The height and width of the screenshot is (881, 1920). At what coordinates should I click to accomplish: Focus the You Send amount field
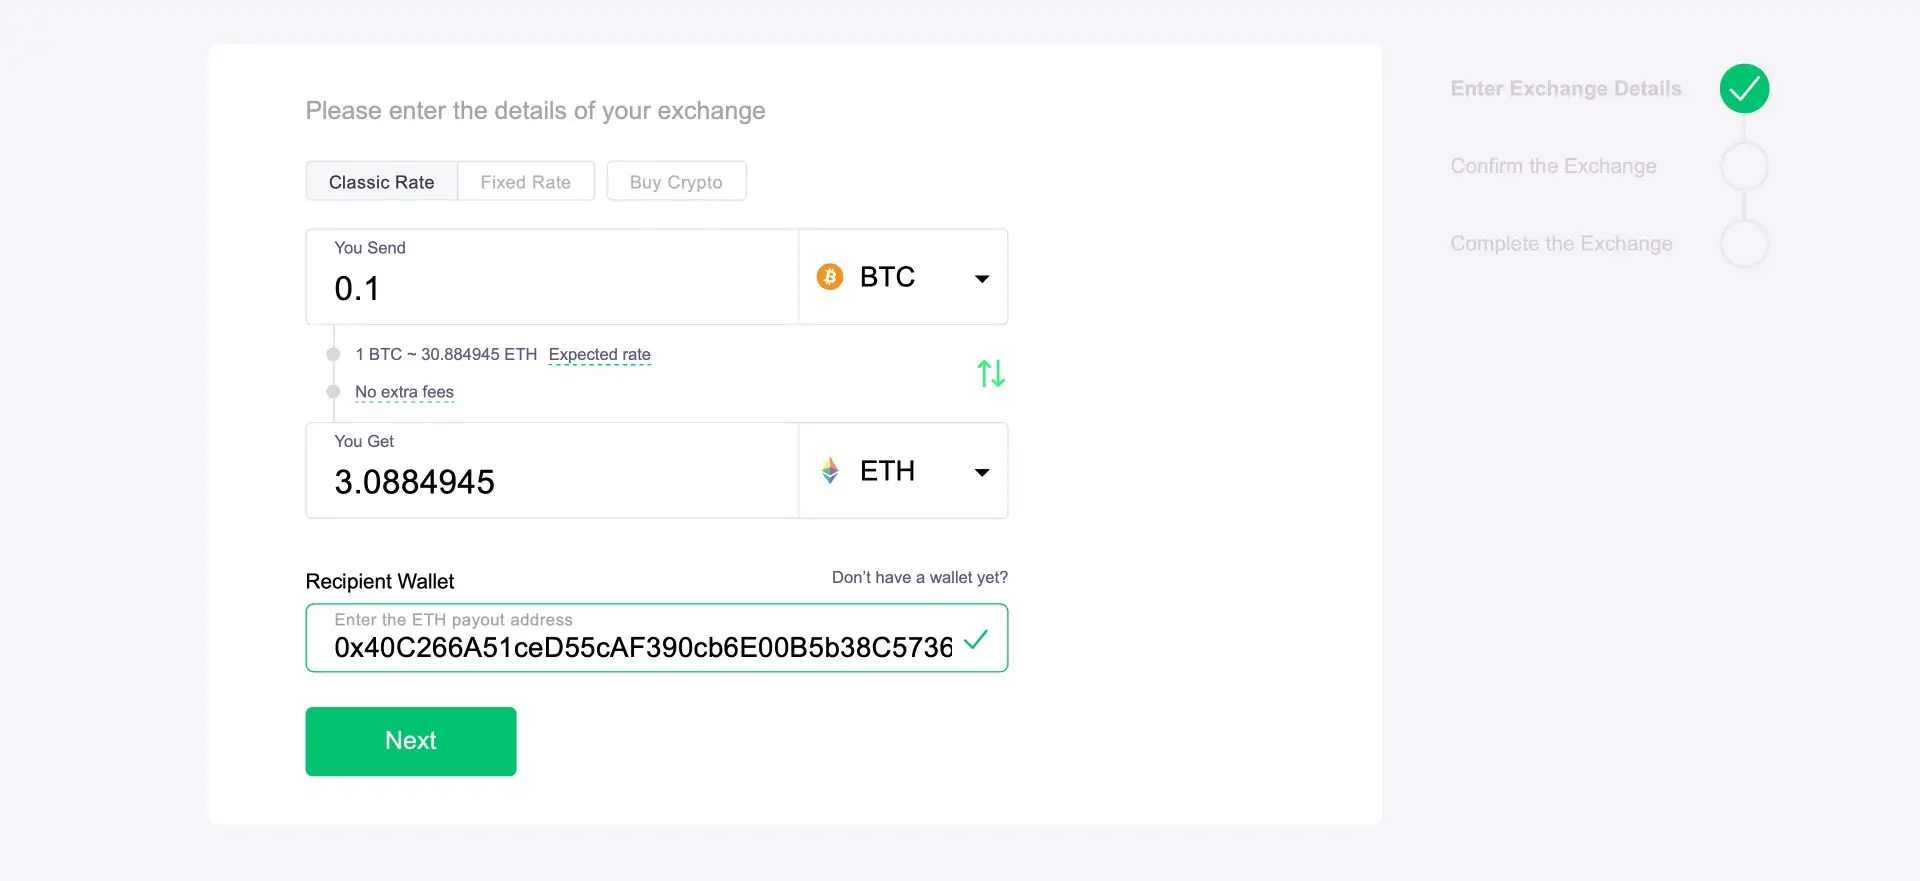click(550, 288)
